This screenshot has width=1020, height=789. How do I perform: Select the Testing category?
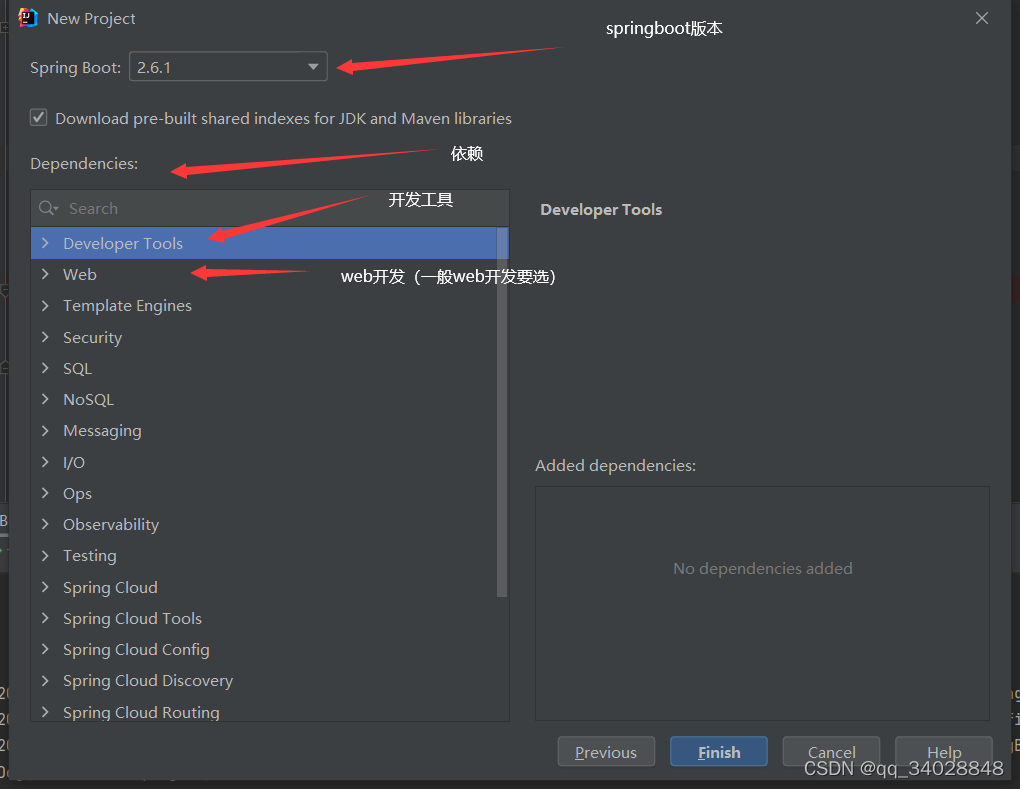(90, 555)
